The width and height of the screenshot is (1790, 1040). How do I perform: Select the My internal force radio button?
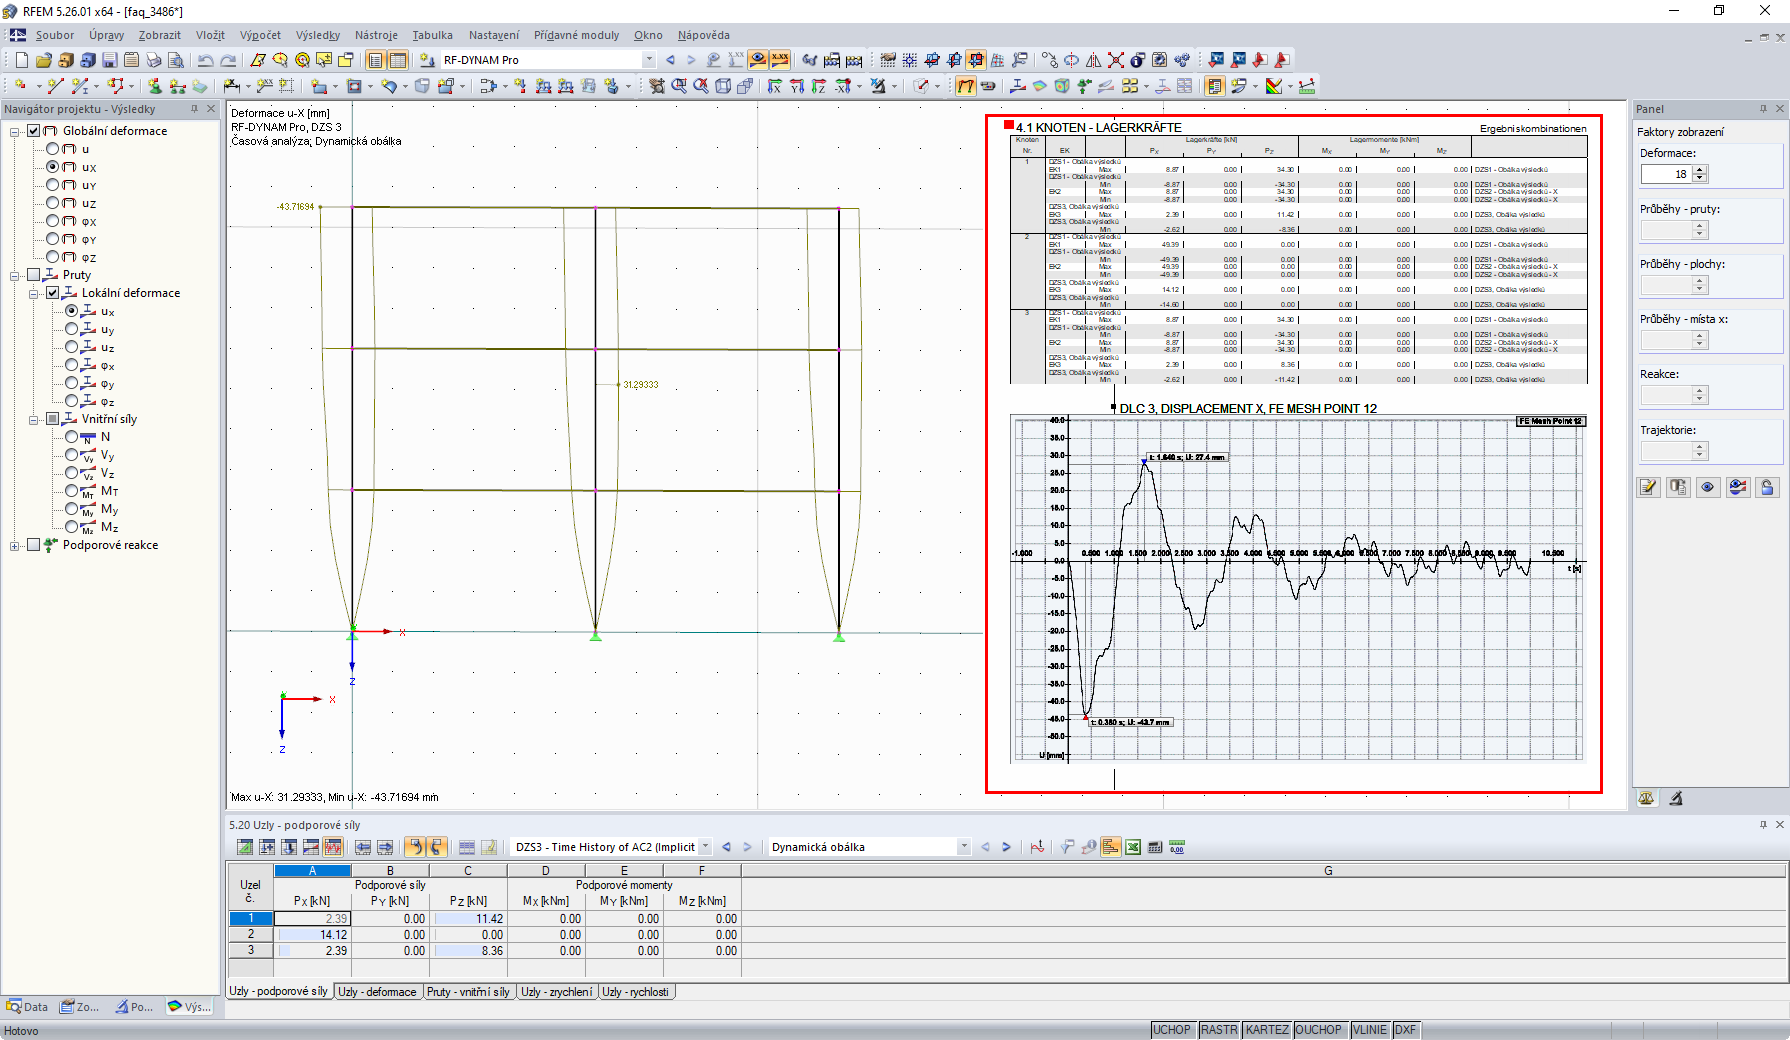[72, 509]
